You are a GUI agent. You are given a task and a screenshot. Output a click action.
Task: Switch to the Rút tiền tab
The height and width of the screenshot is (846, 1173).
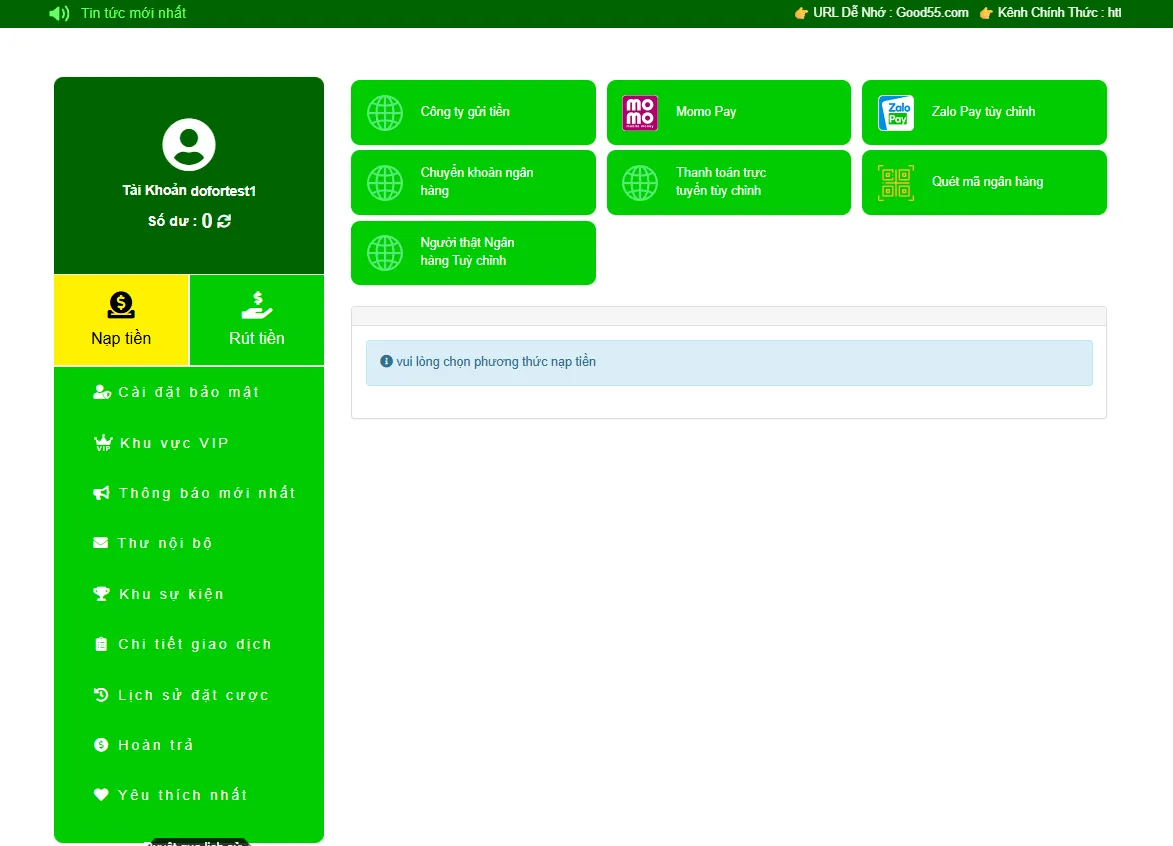[x=257, y=320]
